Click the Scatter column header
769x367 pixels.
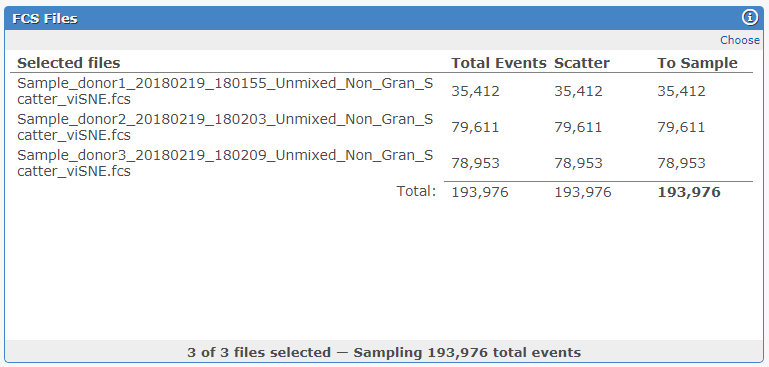point(582,63)
